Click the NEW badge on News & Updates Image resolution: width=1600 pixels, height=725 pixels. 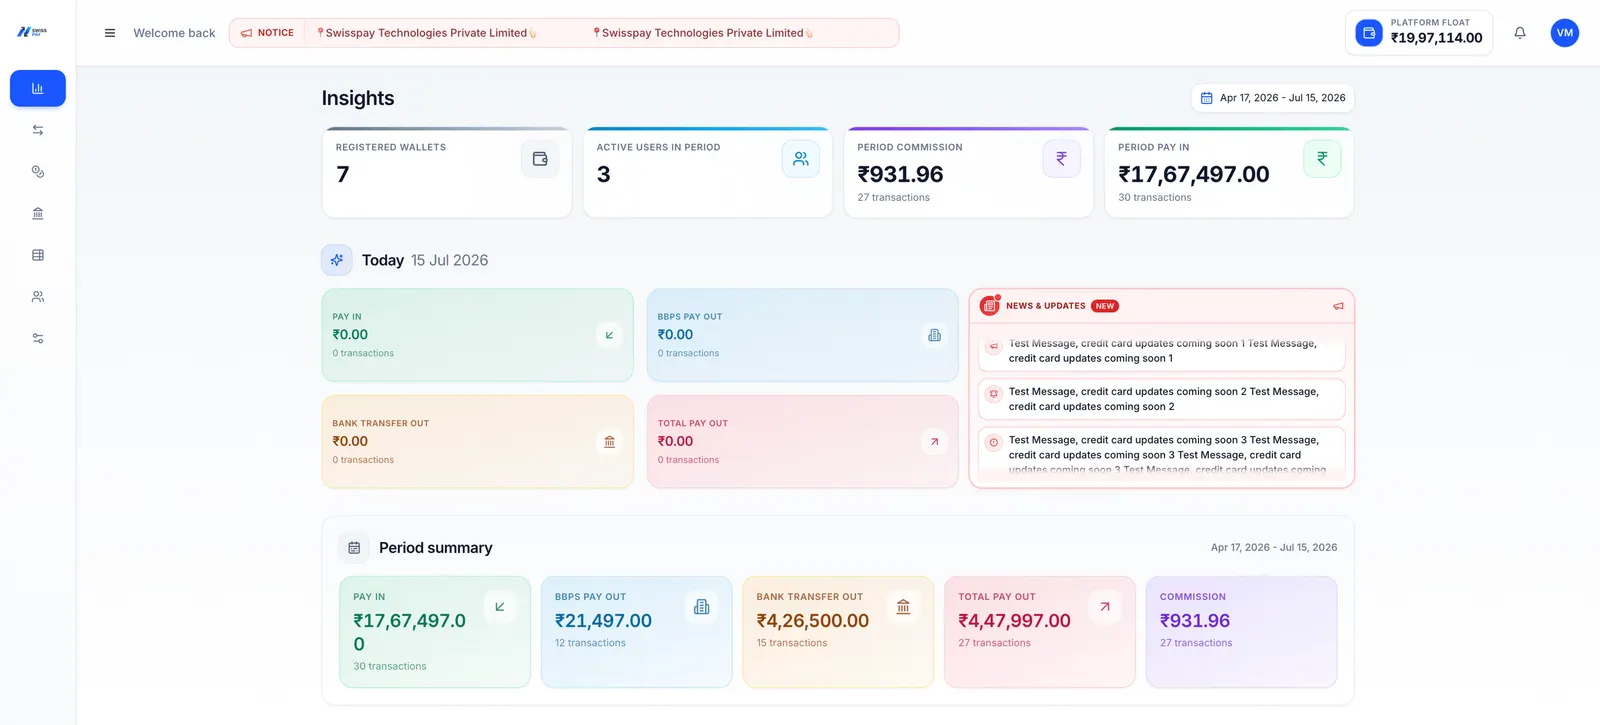point(1105,306)
